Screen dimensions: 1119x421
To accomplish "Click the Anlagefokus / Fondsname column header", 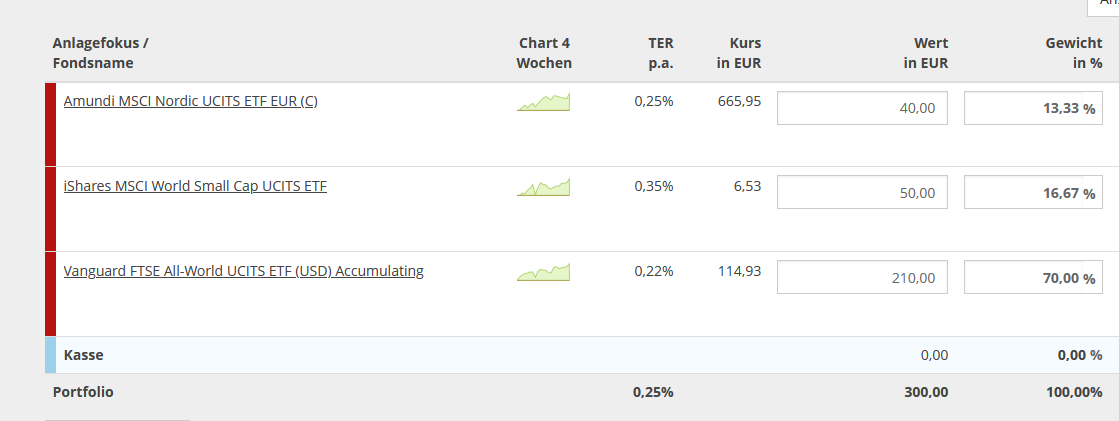I will (101, 53).
